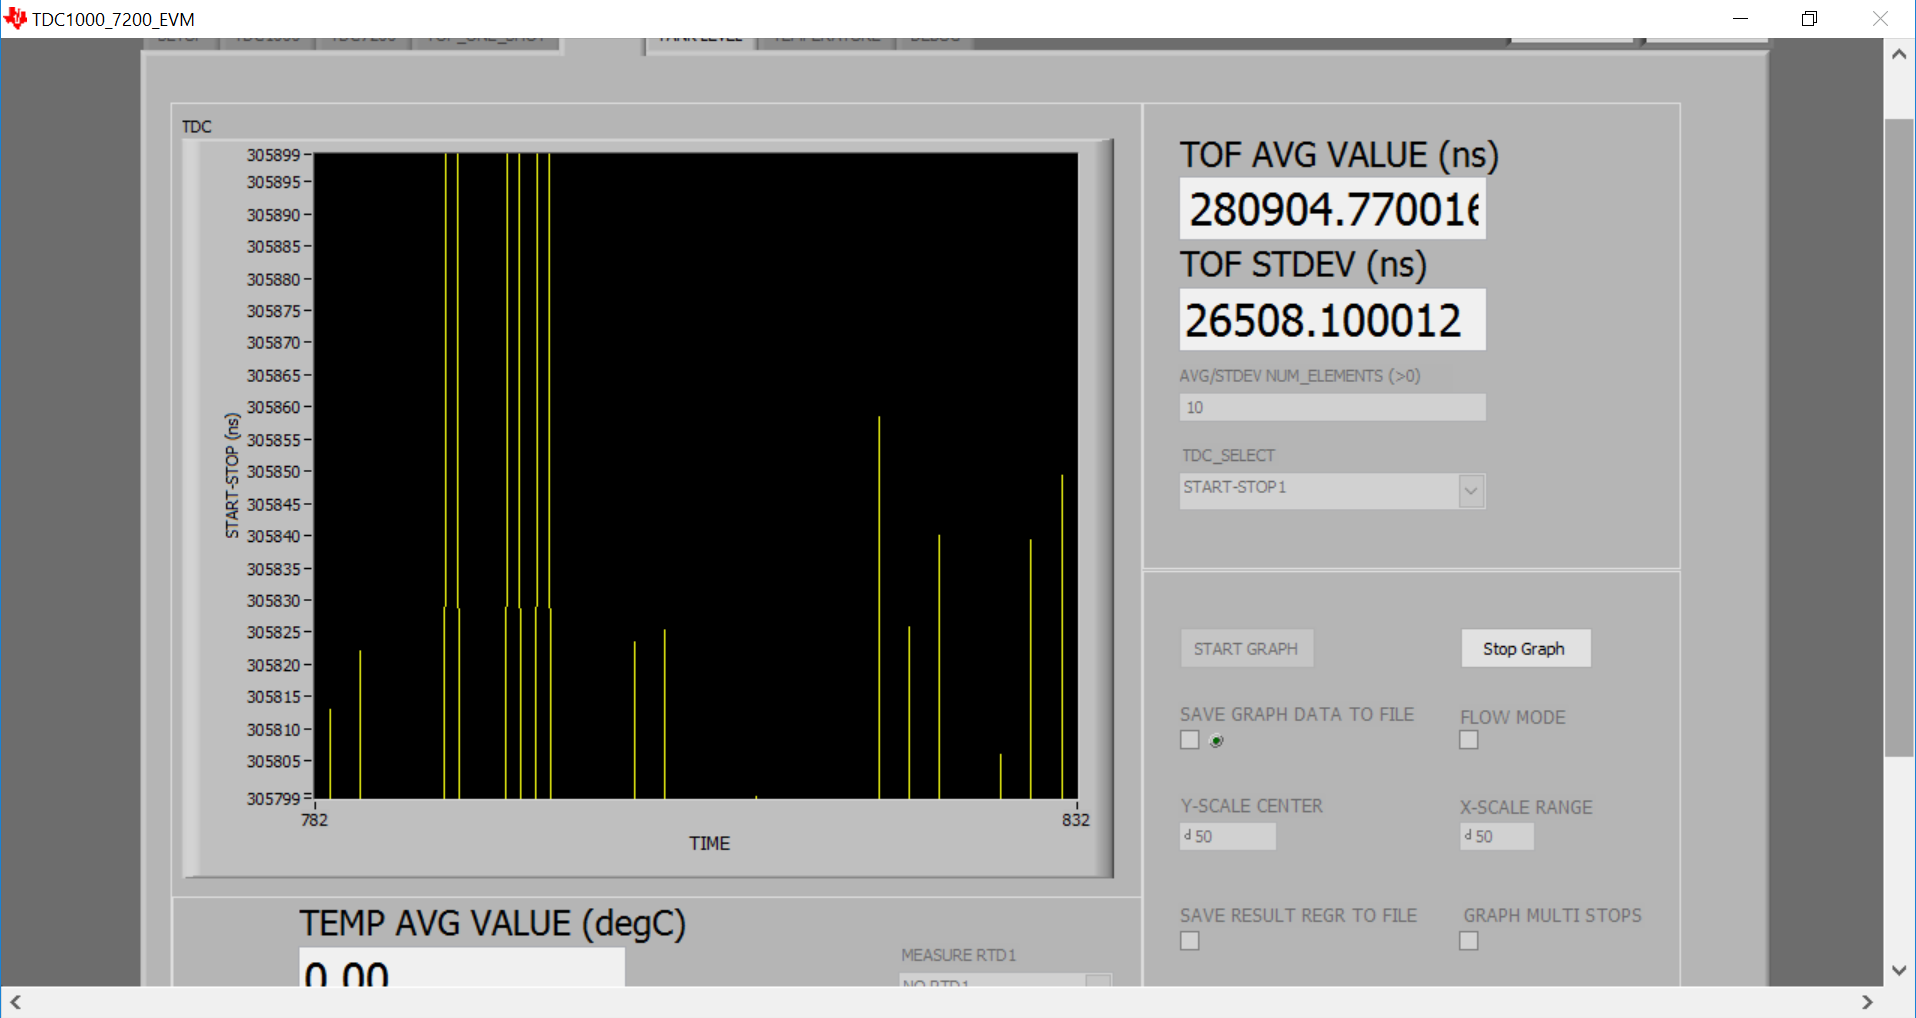The height and width of the screenshot is (1018, 1916).
Task: Click the y-axis maximum value 305899
Action: tap(273, 155)
